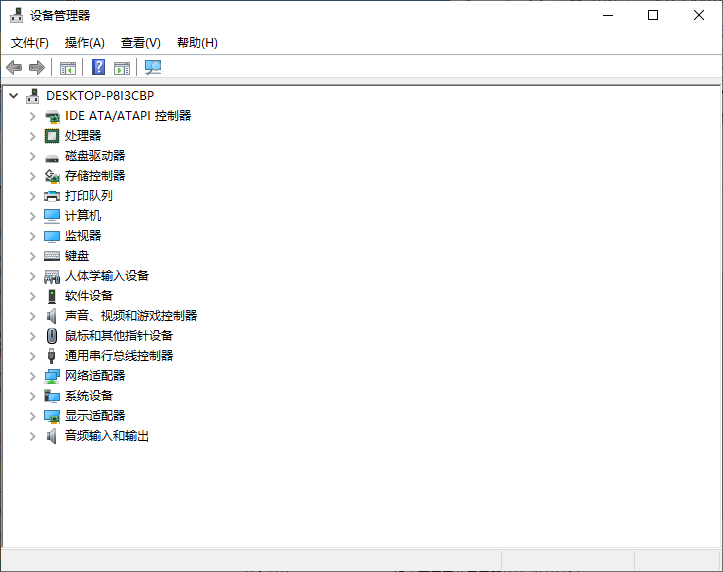Click the 通用串行总线控制器 USB icon
The image size is (723, 572).
(x=52, y=356)
